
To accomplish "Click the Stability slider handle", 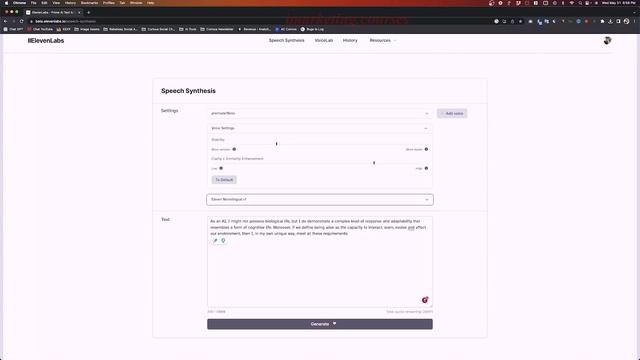I will tap(276, 144).
